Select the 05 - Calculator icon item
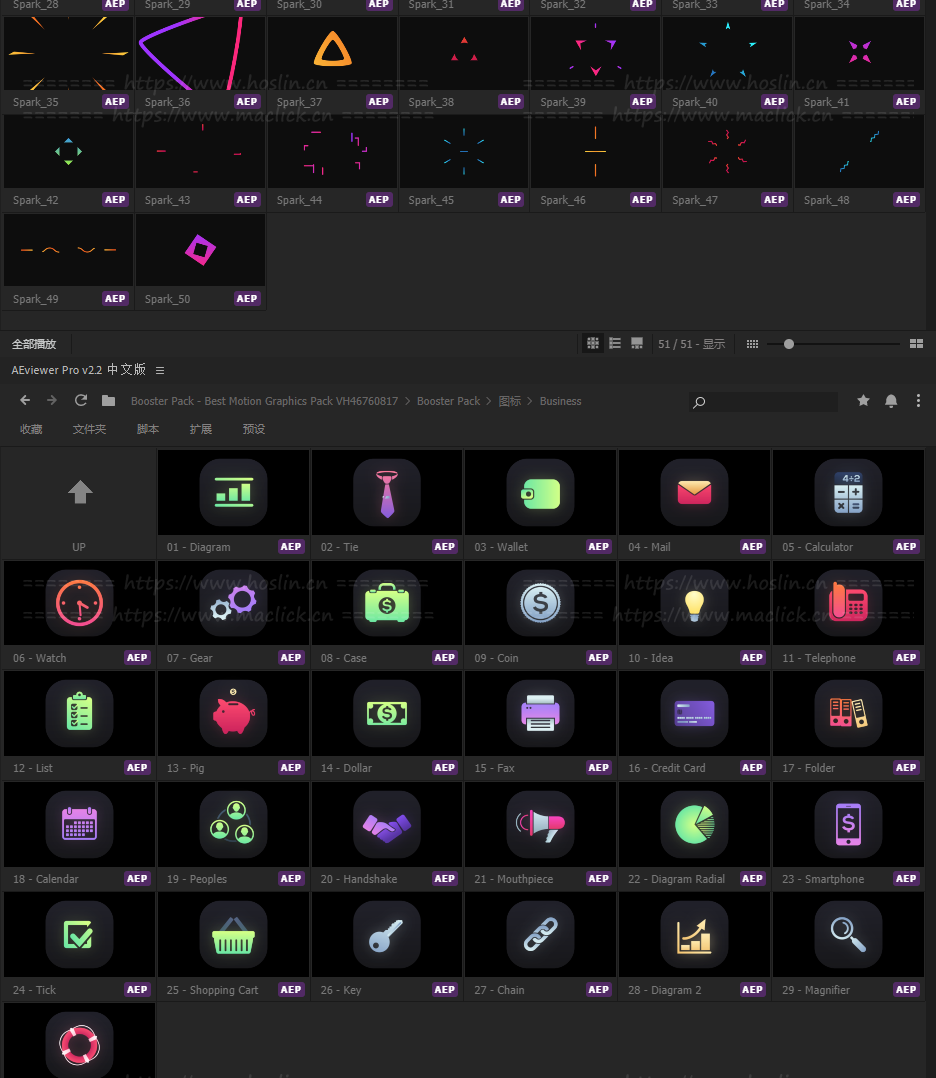This screenshot has width=936, height=1078. point(848,503)
